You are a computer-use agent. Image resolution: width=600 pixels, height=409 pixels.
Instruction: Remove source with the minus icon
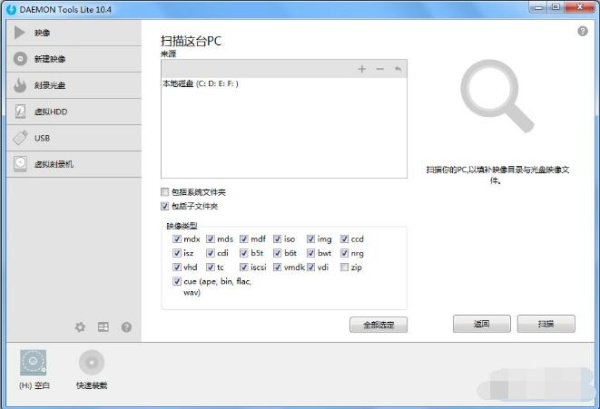tap(380, 69)
